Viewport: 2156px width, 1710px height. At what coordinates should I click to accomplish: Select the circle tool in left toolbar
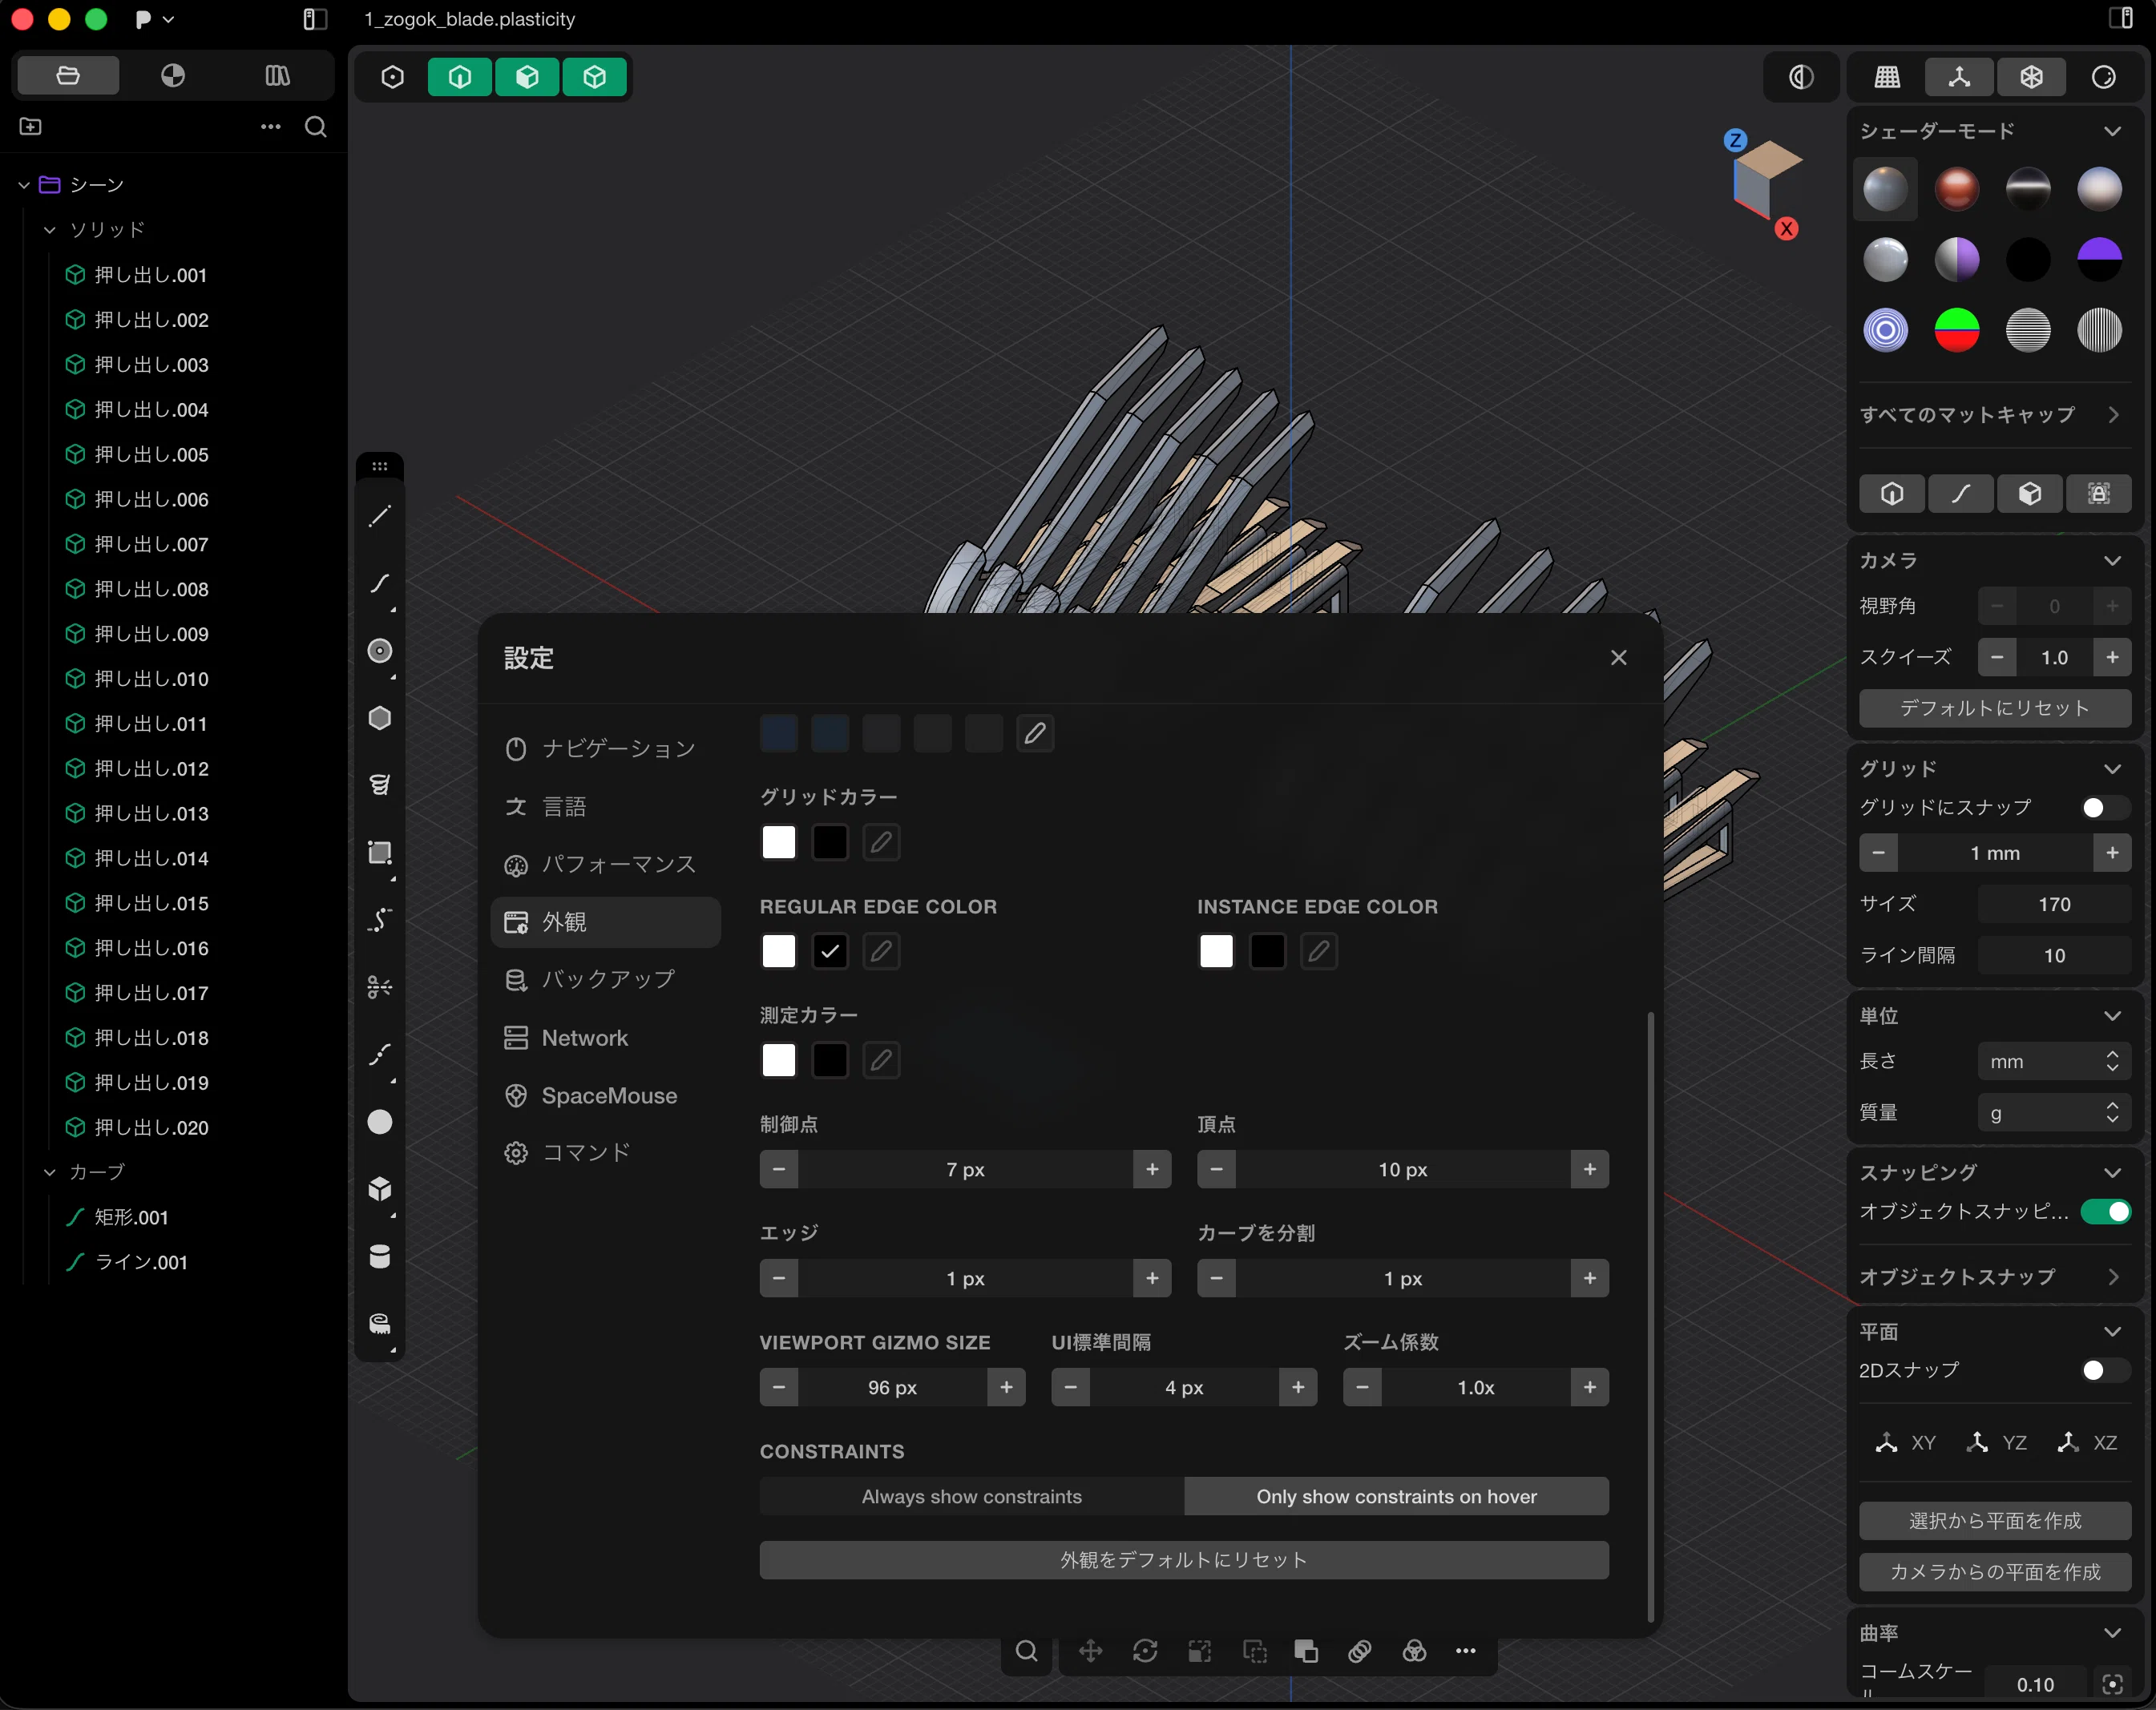coord(380,651)
